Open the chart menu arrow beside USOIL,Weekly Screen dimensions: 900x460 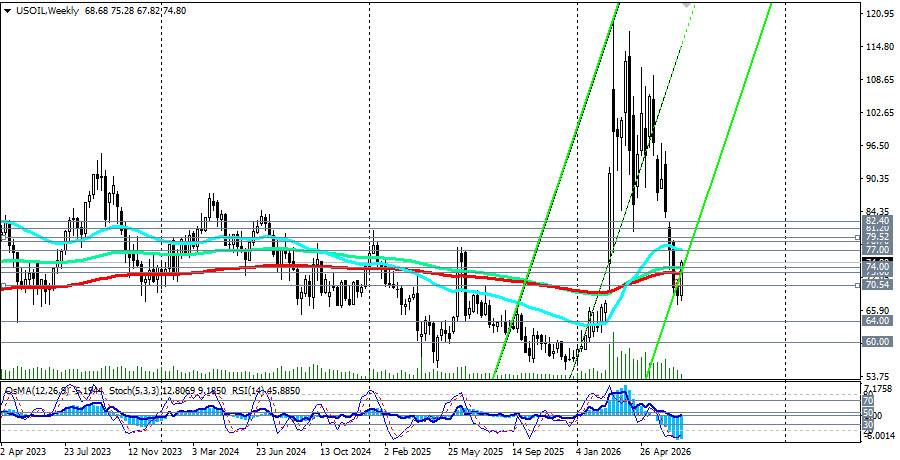pos(7,10)
